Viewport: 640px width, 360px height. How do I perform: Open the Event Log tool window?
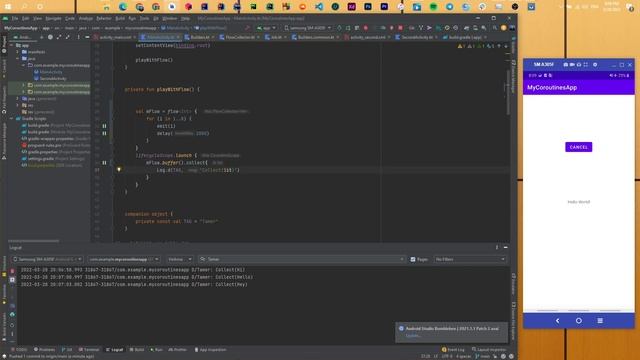coord(453,350)
